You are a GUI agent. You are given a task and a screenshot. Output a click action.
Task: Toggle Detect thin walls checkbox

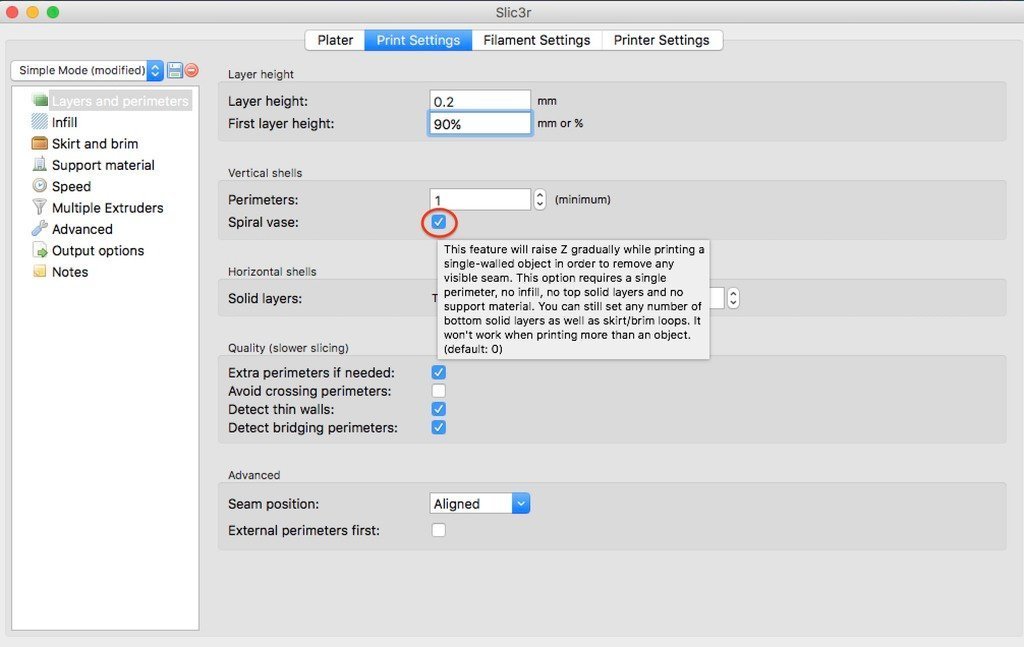439,409
